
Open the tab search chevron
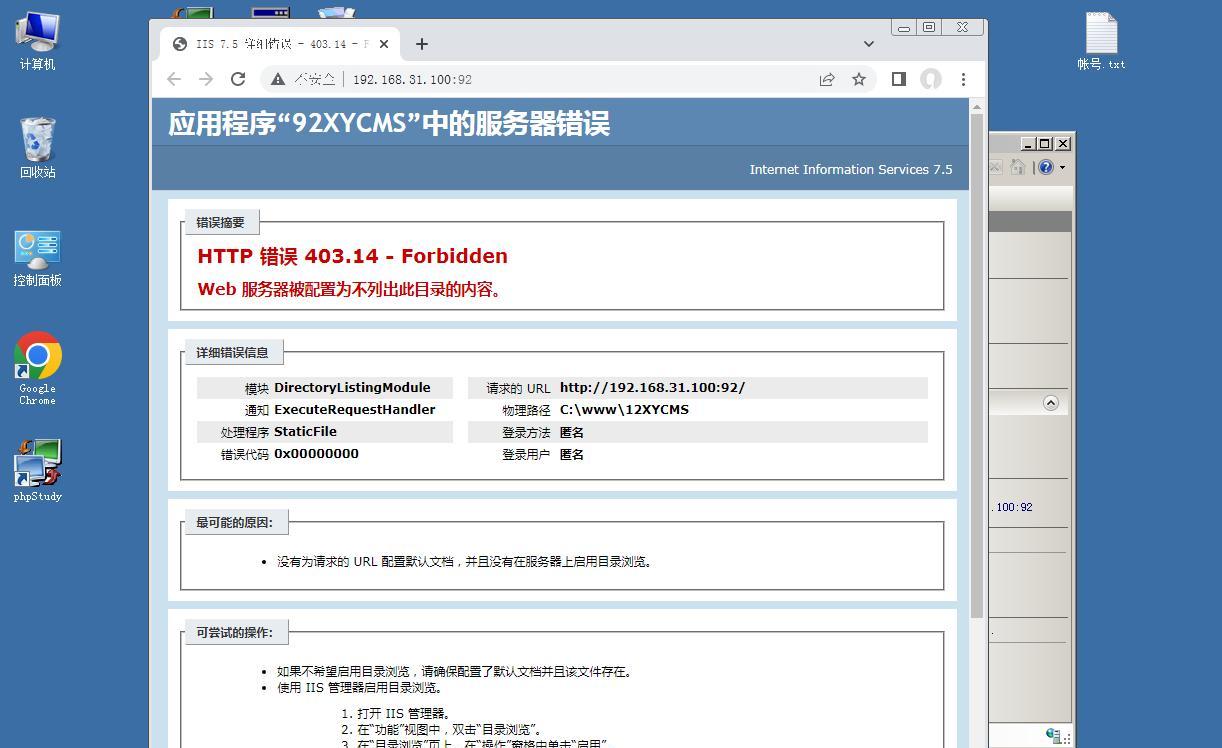868,44
